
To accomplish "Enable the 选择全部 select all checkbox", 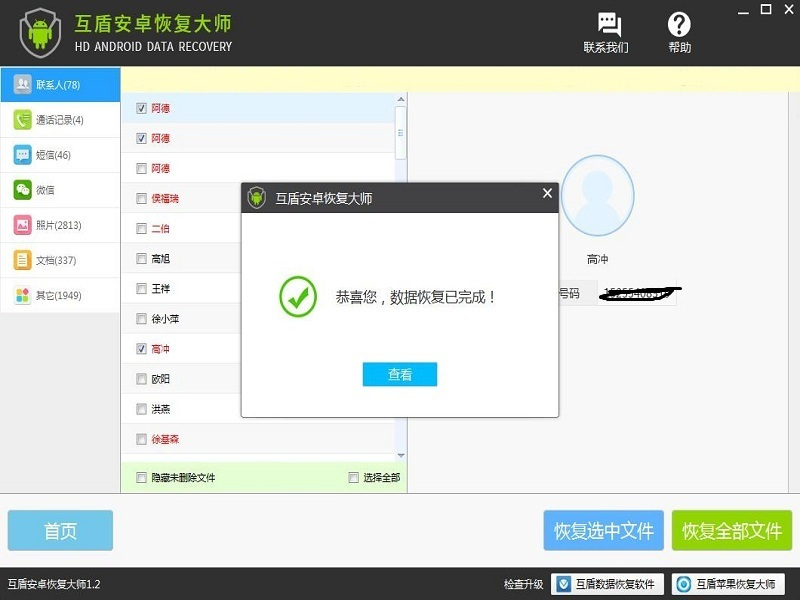I will 352,479.
